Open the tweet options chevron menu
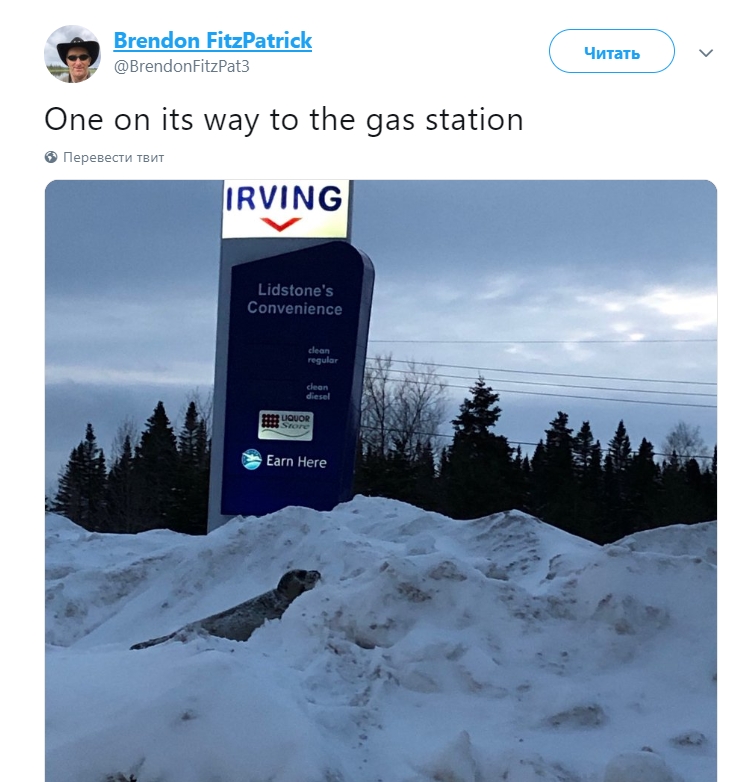The width and height of the screenshot is (751, 782). point(706,53)
